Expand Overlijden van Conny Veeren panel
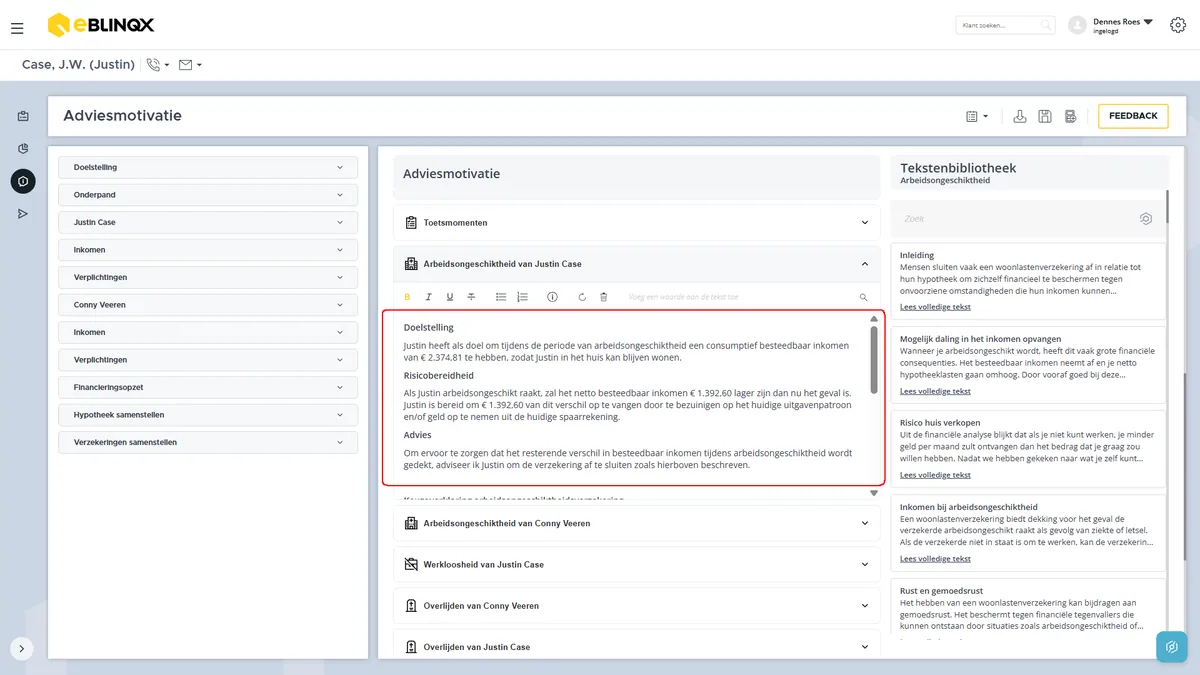 [x=637, y=606]
